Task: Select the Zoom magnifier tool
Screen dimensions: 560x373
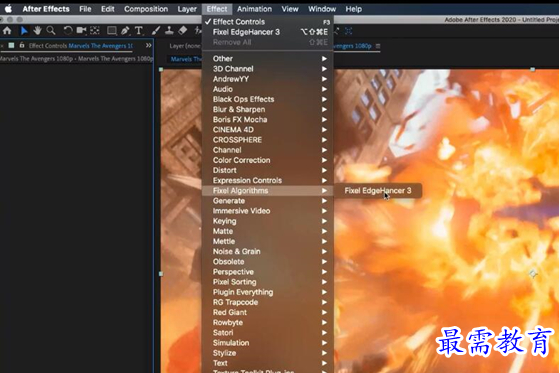Action: tap(51, 31)
